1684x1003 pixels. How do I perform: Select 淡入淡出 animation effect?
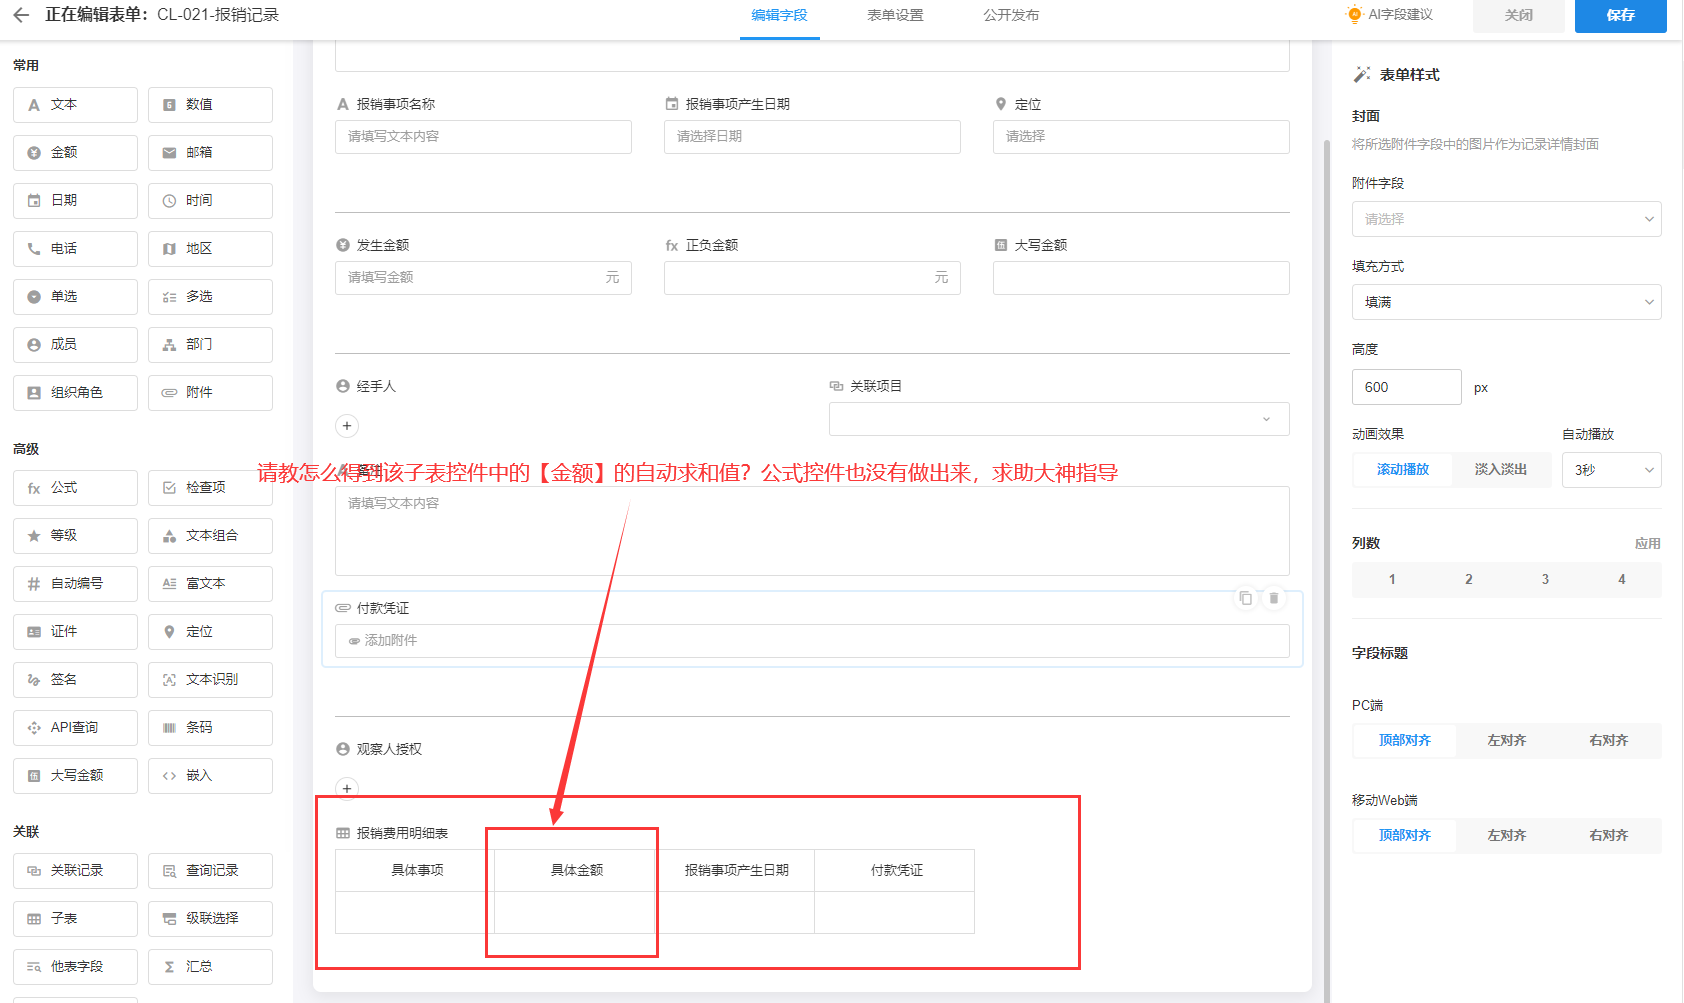click(1500, 470)
